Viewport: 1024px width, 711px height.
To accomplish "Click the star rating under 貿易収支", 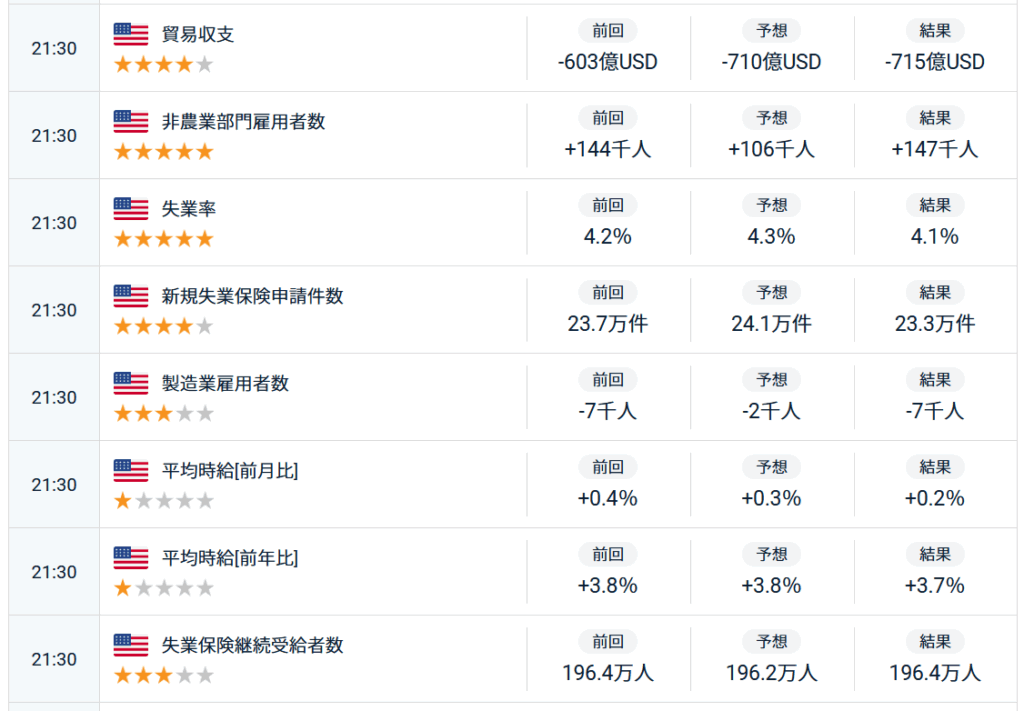I will tap(164, 65).
